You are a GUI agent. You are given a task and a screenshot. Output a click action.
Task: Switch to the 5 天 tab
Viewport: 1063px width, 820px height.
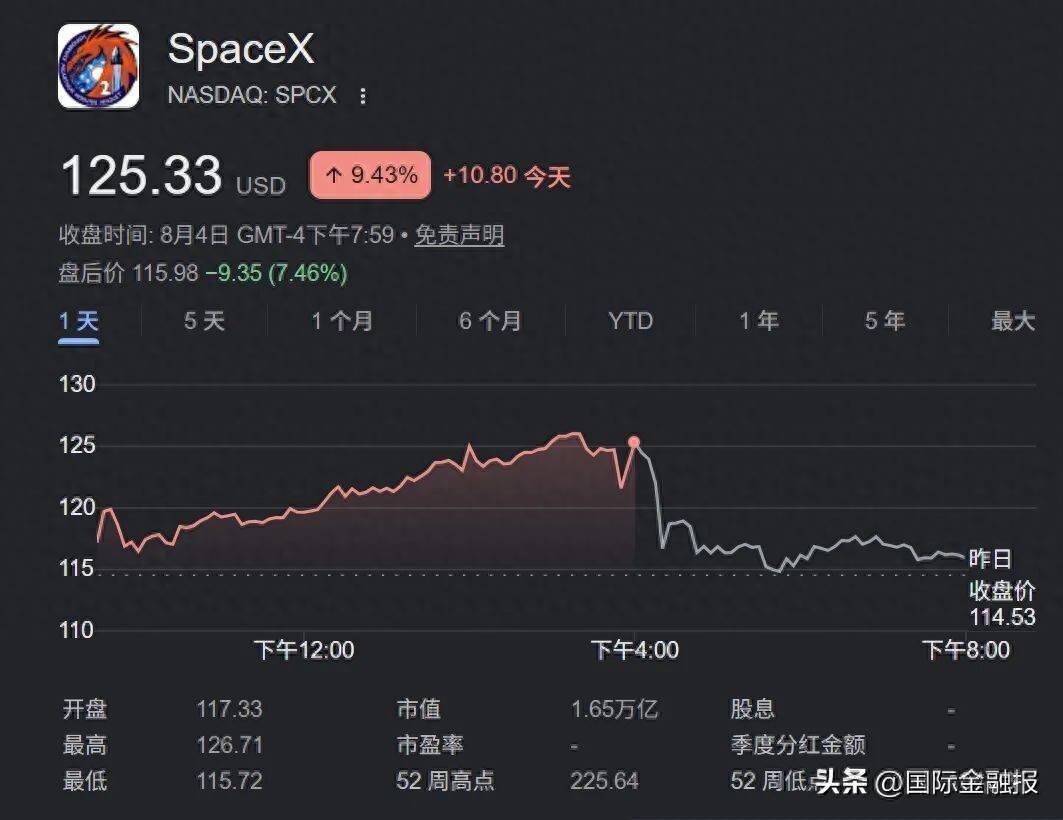[204, 321]
